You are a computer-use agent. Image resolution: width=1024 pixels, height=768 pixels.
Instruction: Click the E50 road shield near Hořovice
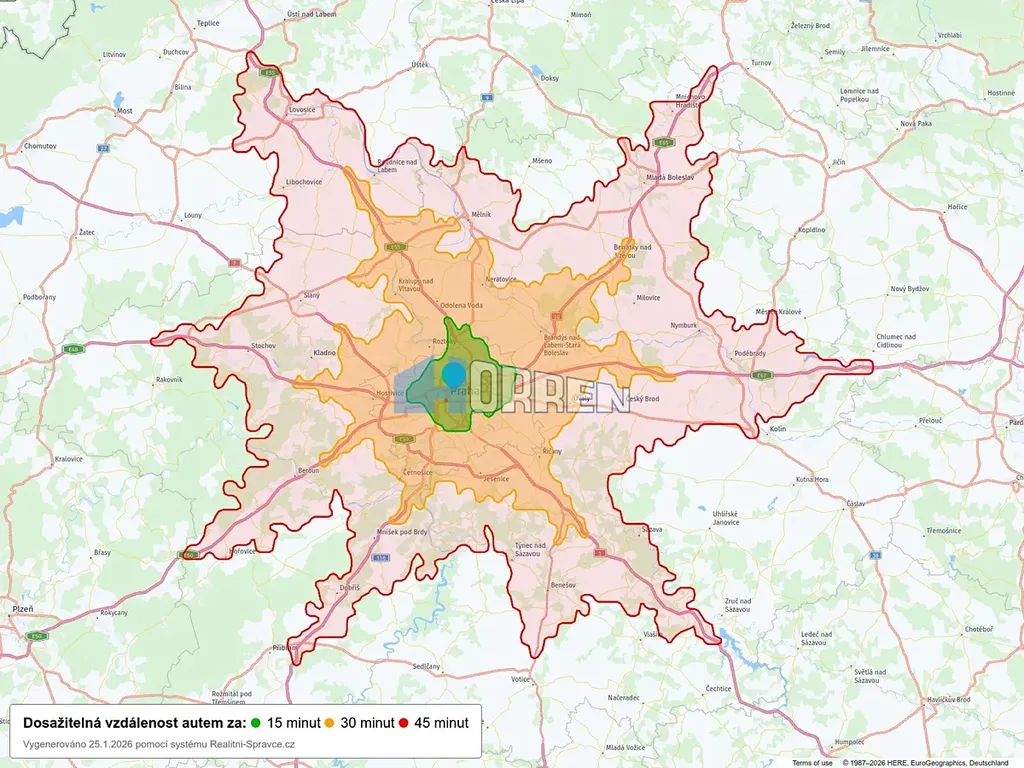pyautogui.click(x=189, y=554)
